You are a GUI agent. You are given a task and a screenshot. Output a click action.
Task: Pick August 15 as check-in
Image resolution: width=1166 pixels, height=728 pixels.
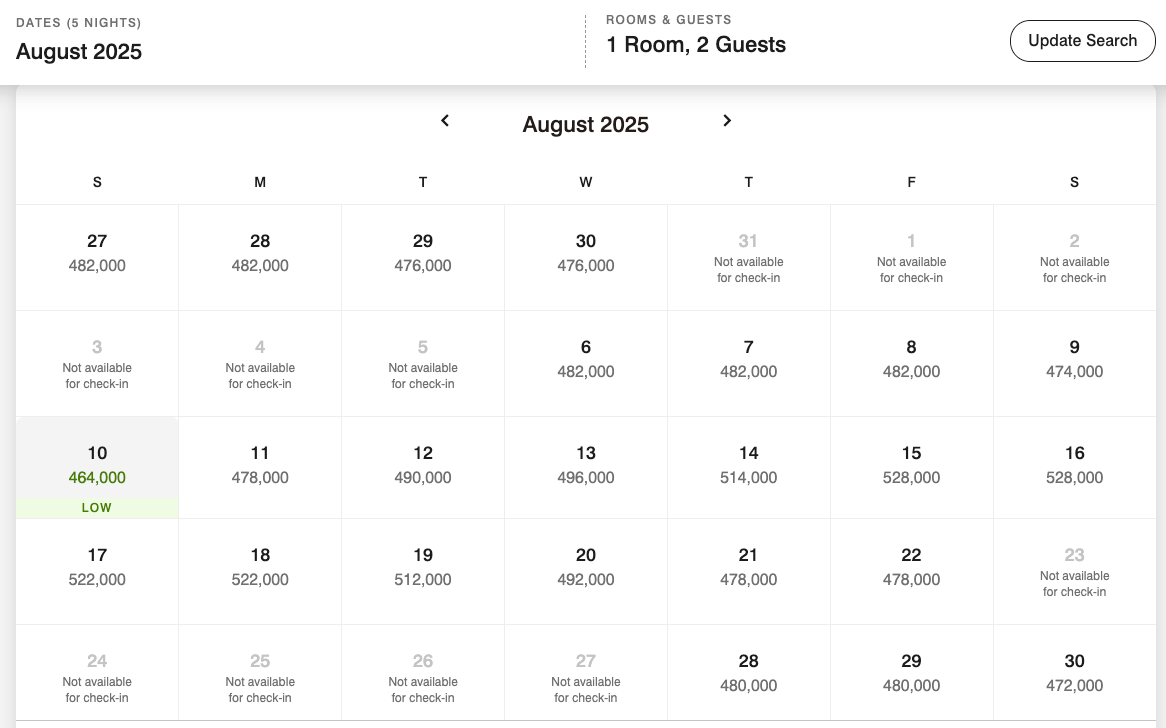(x=911, y=466)
